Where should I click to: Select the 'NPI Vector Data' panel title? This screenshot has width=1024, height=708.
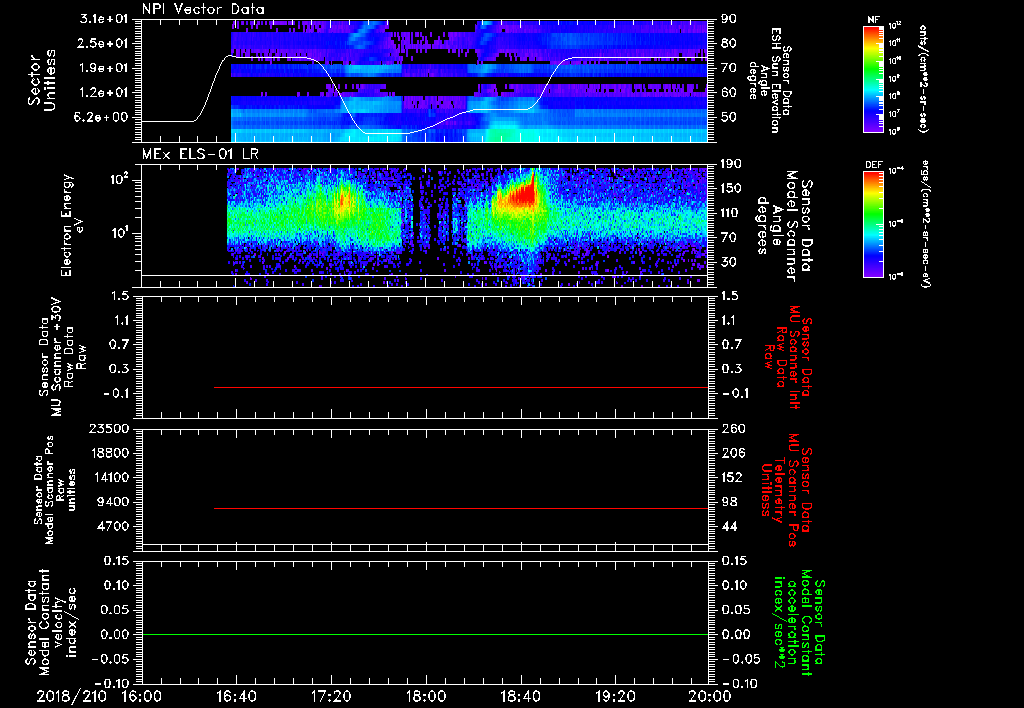(x=204, y=9)
